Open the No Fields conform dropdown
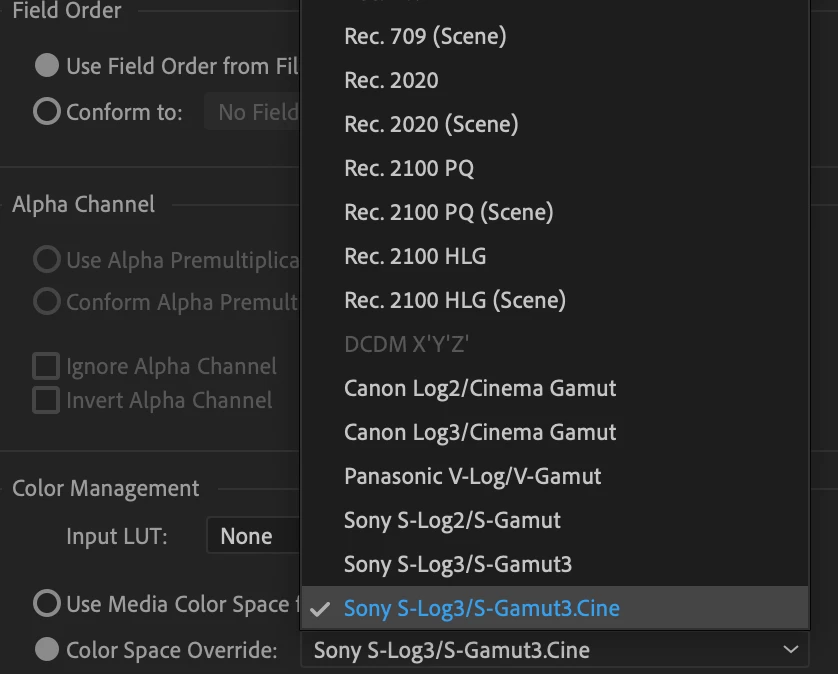This screenshot has height=674, width=838. [x=252, y=112]
